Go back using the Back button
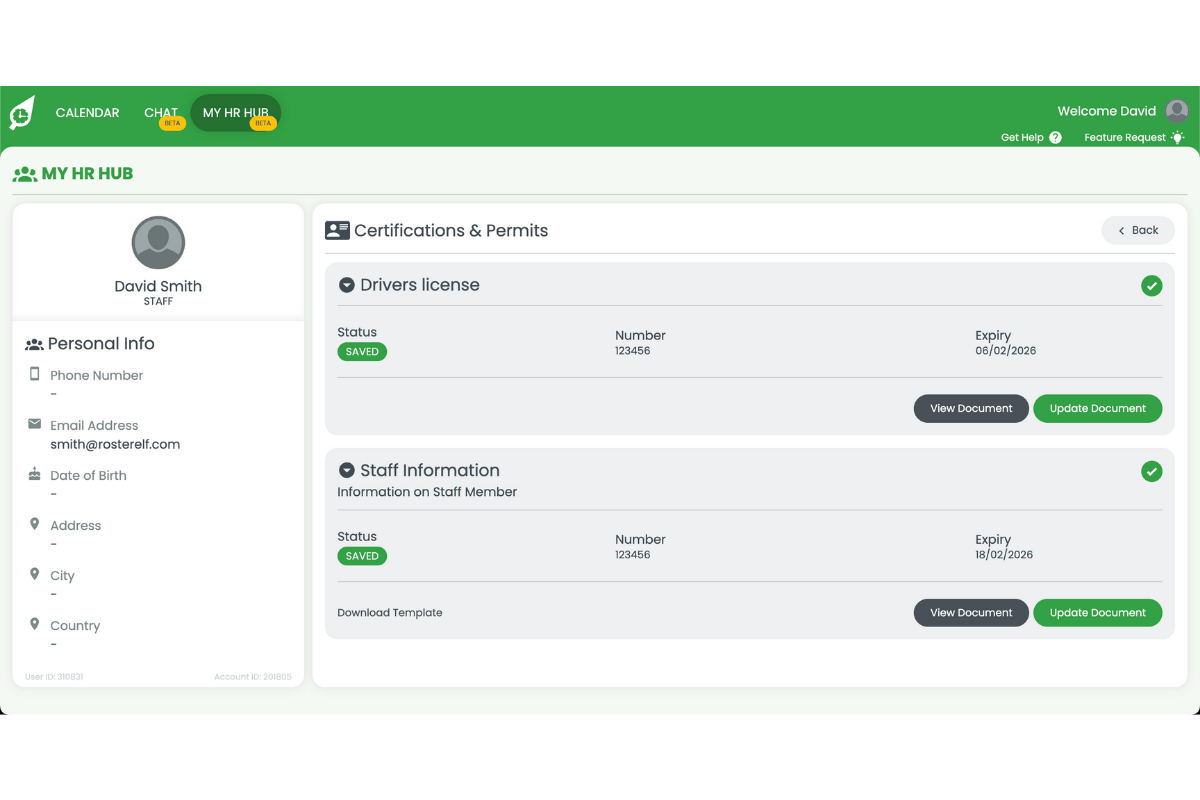 [x=1138, y=230]
